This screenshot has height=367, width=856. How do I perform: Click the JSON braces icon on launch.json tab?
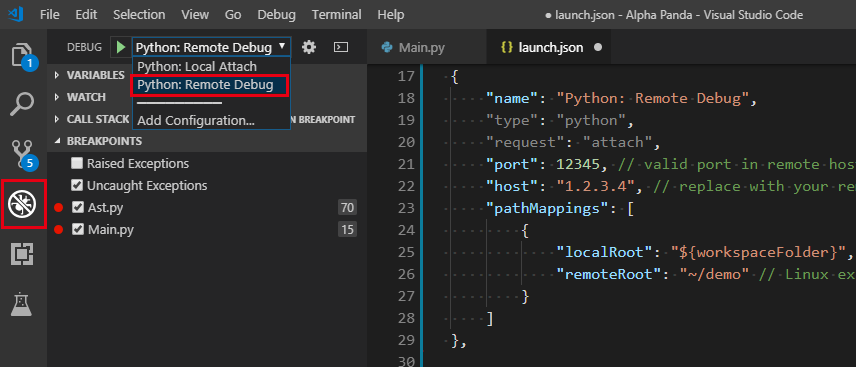point(507,48)
